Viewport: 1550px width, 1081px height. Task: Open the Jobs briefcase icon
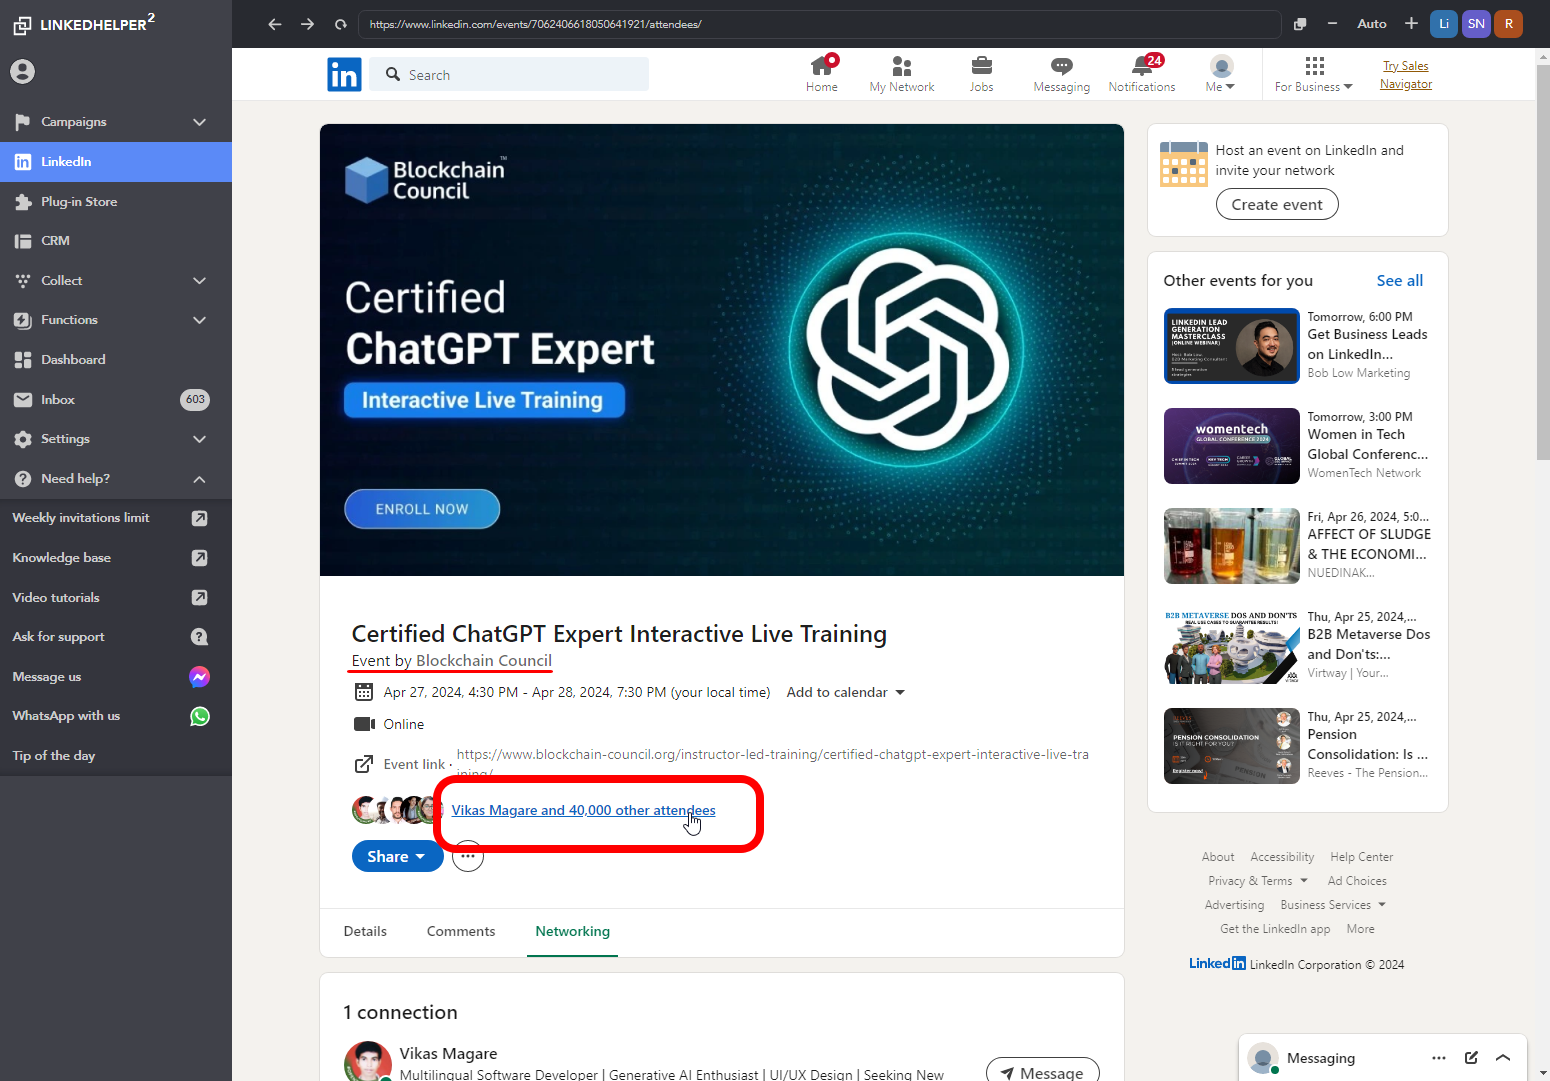pos(981,67)
